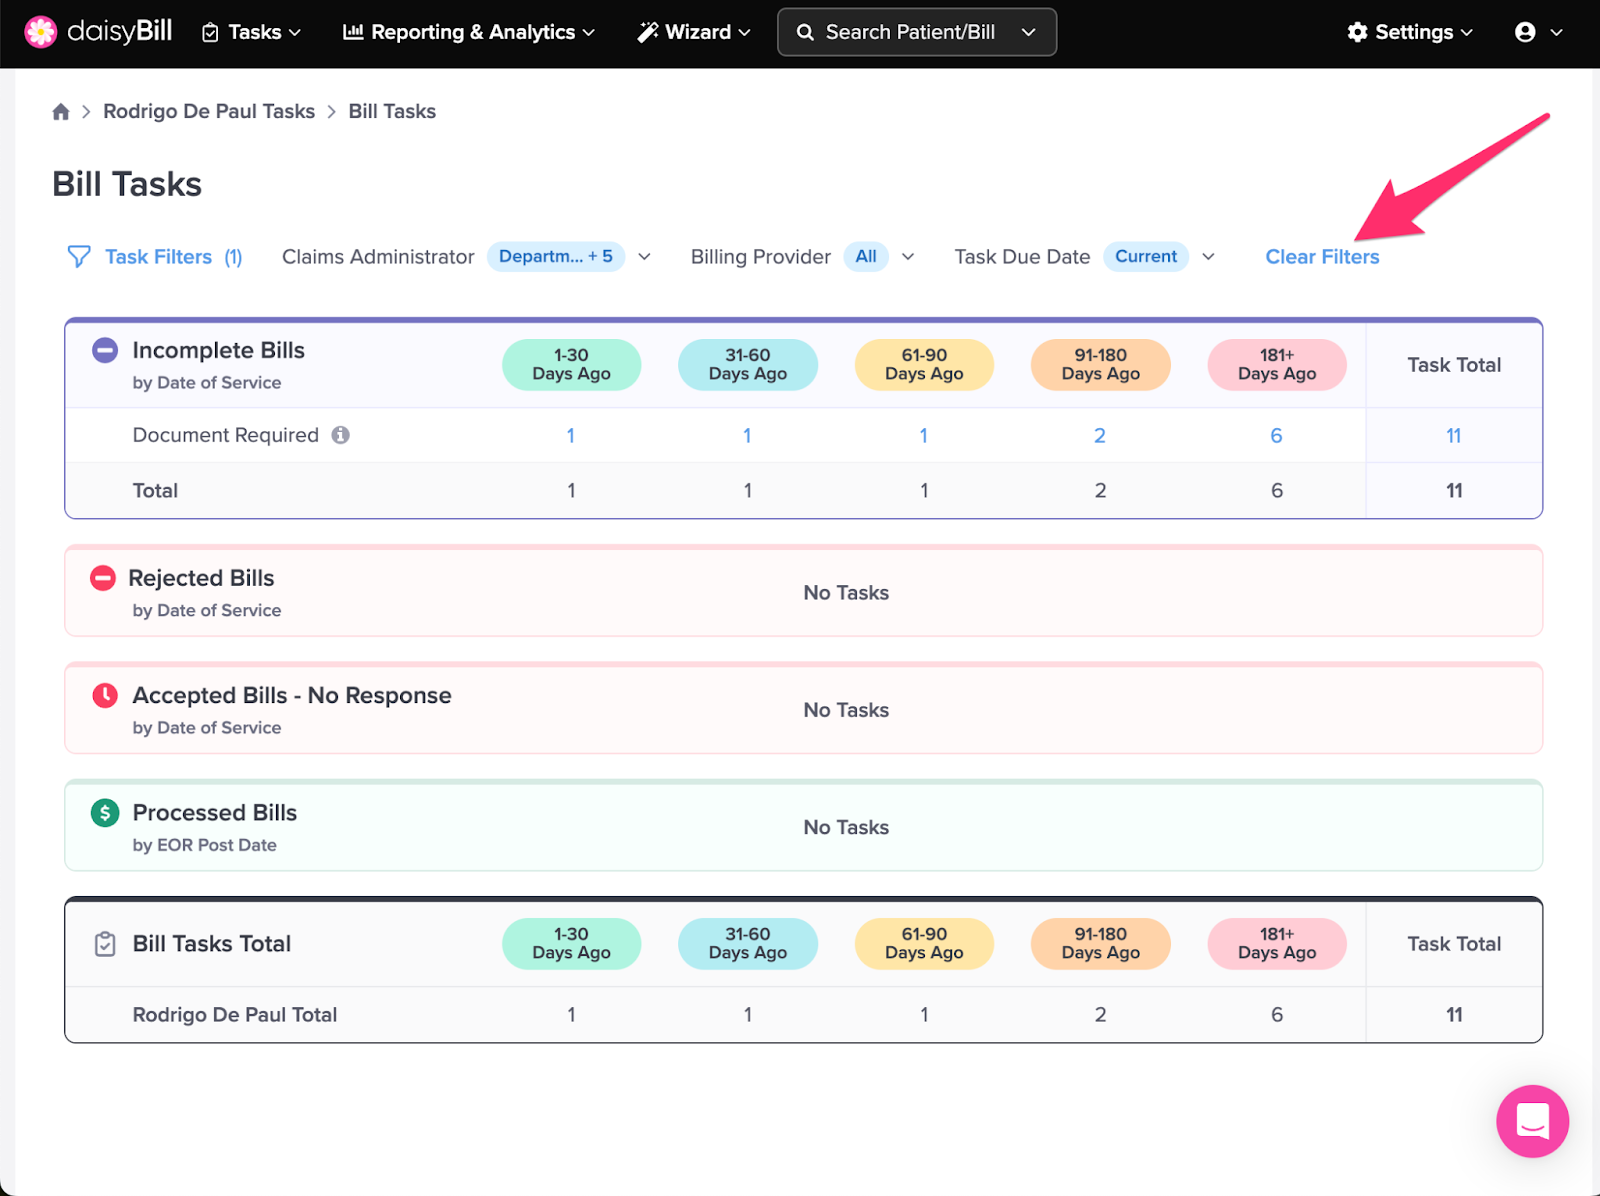
Task: Expand the Task Due Date dropdown
Action: [1209, 256]
